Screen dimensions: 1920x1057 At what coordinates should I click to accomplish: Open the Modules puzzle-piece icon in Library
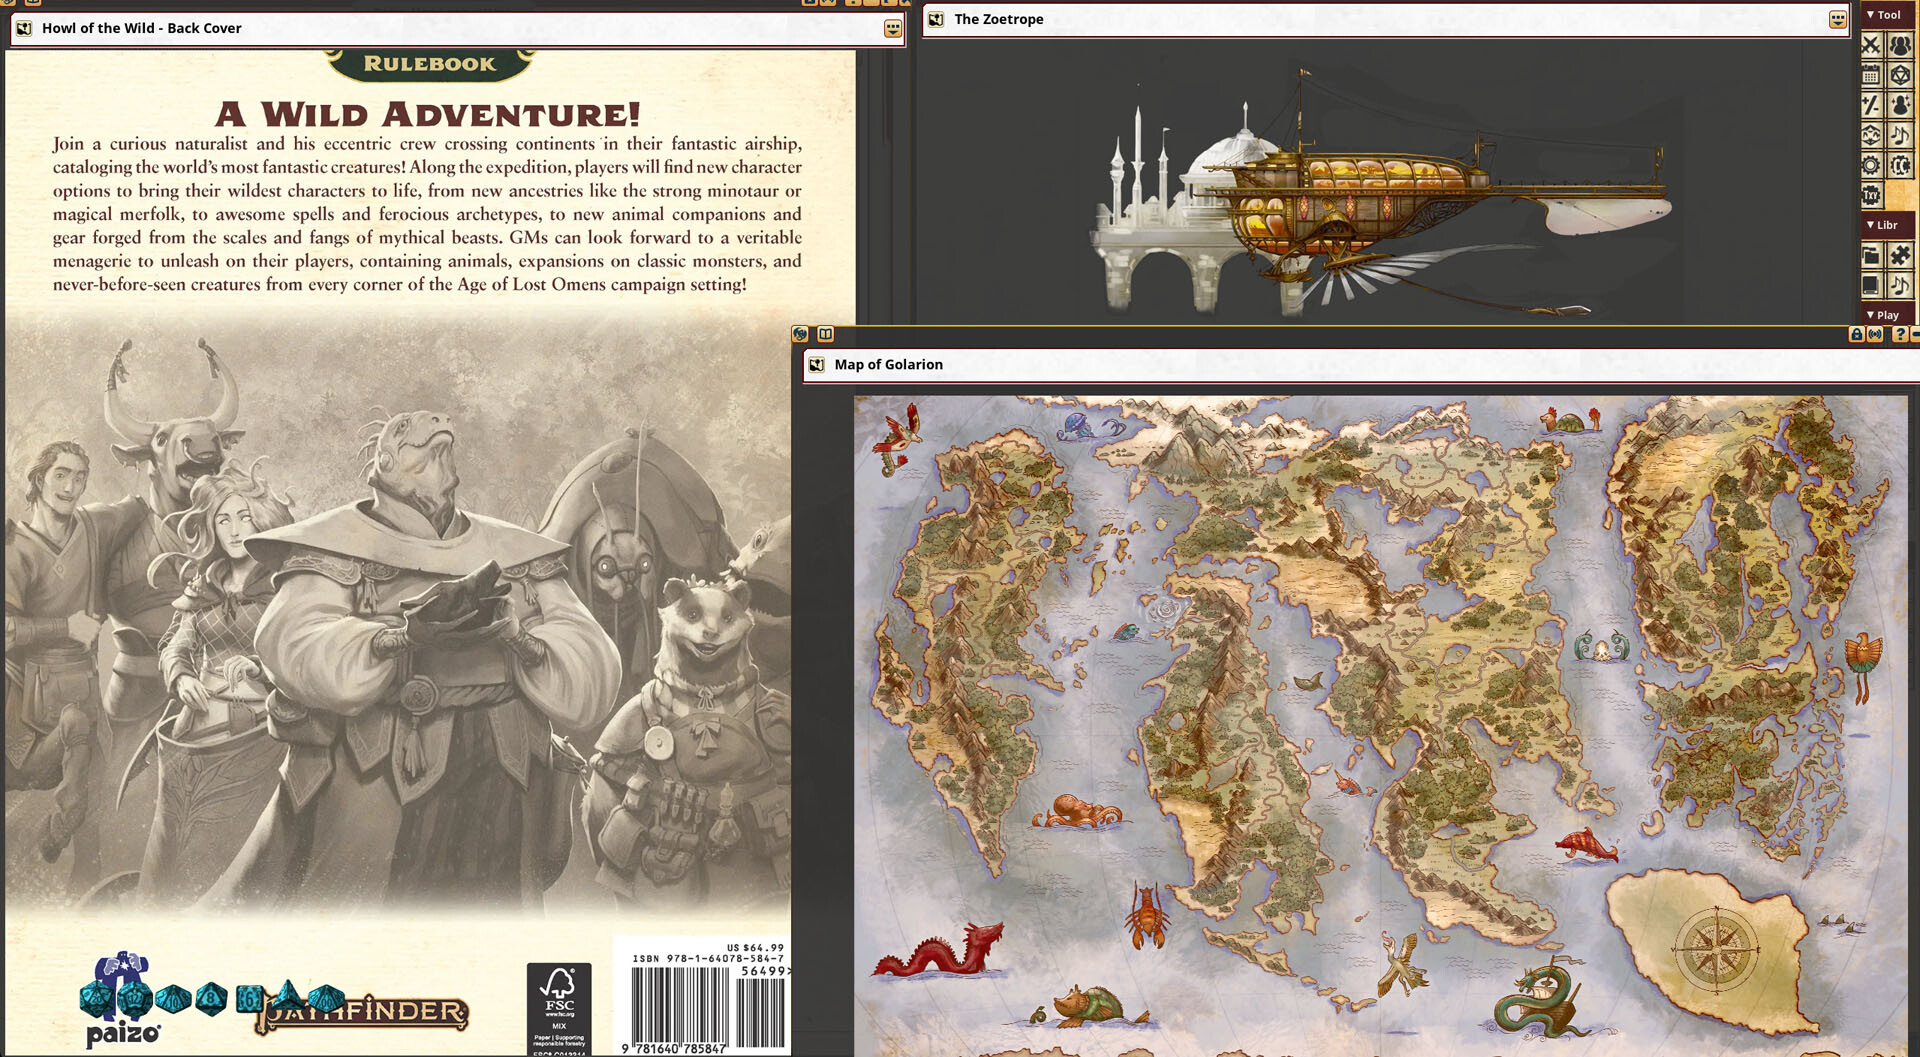tap(1902, 254)
